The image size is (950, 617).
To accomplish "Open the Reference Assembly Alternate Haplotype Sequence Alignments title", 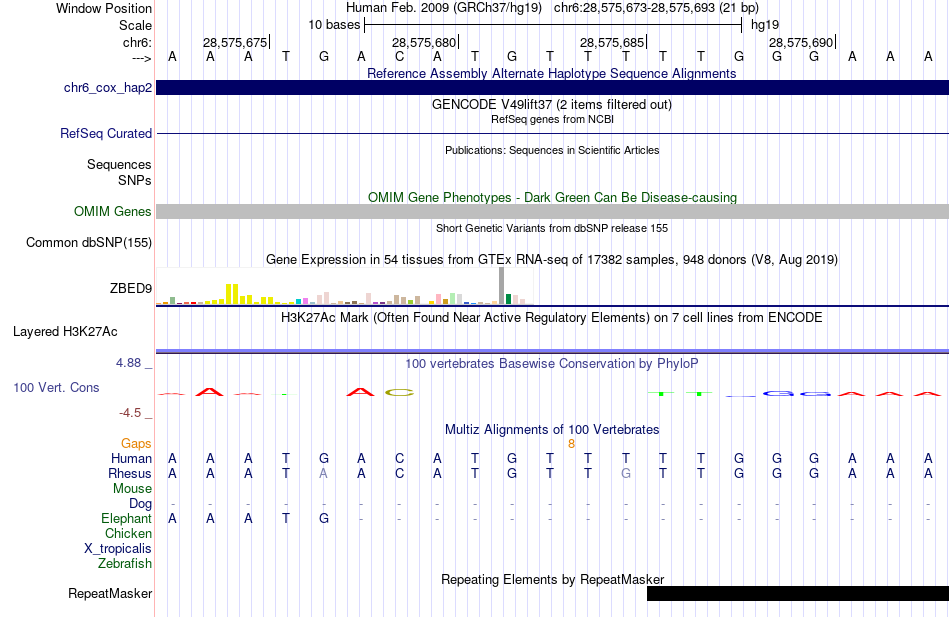I will pos(551,73).
